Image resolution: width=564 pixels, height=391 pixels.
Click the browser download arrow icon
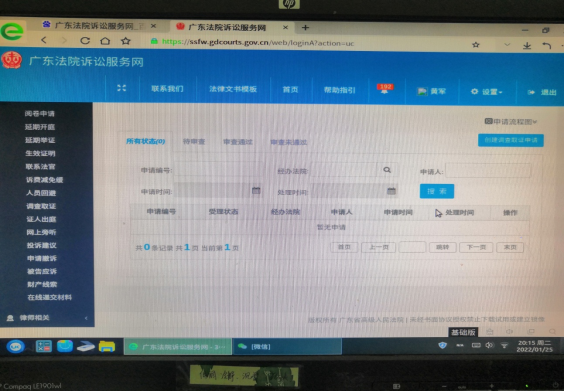[x=527, y=46]
